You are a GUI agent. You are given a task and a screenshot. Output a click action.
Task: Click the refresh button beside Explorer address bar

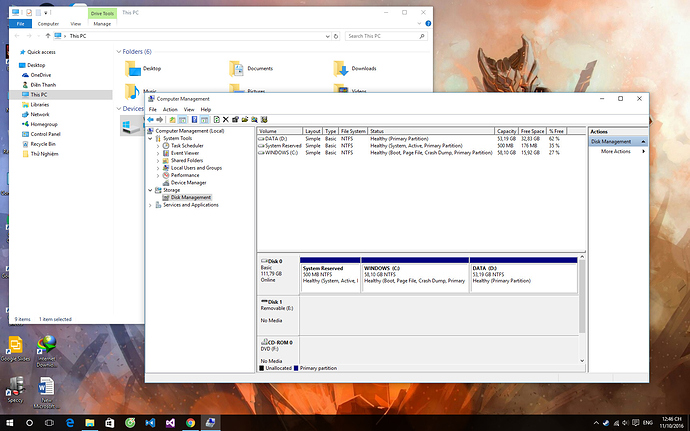point(336,37)
